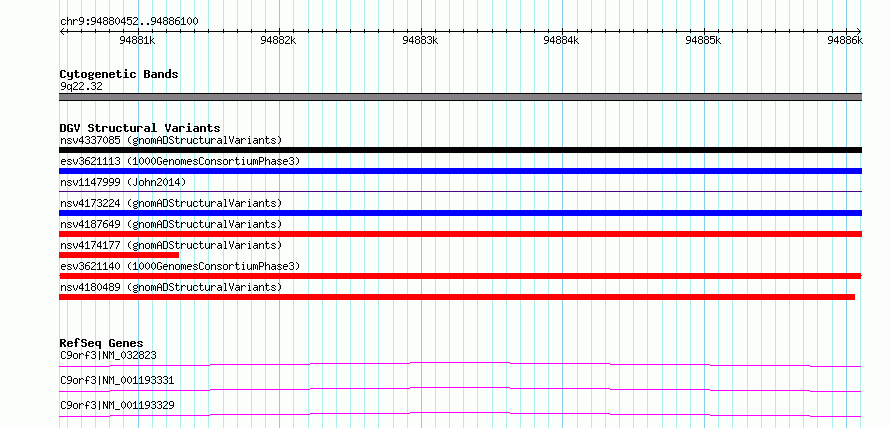Click the short red bar of nsv4174177
This screenshot has width=890, height=428.
119,255
